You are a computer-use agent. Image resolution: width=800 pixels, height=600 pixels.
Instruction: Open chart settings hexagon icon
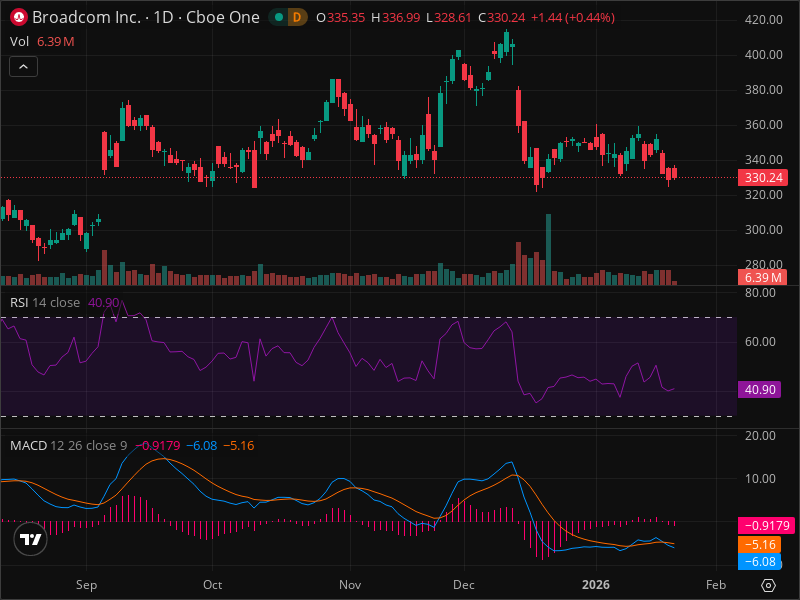[768, 585]
